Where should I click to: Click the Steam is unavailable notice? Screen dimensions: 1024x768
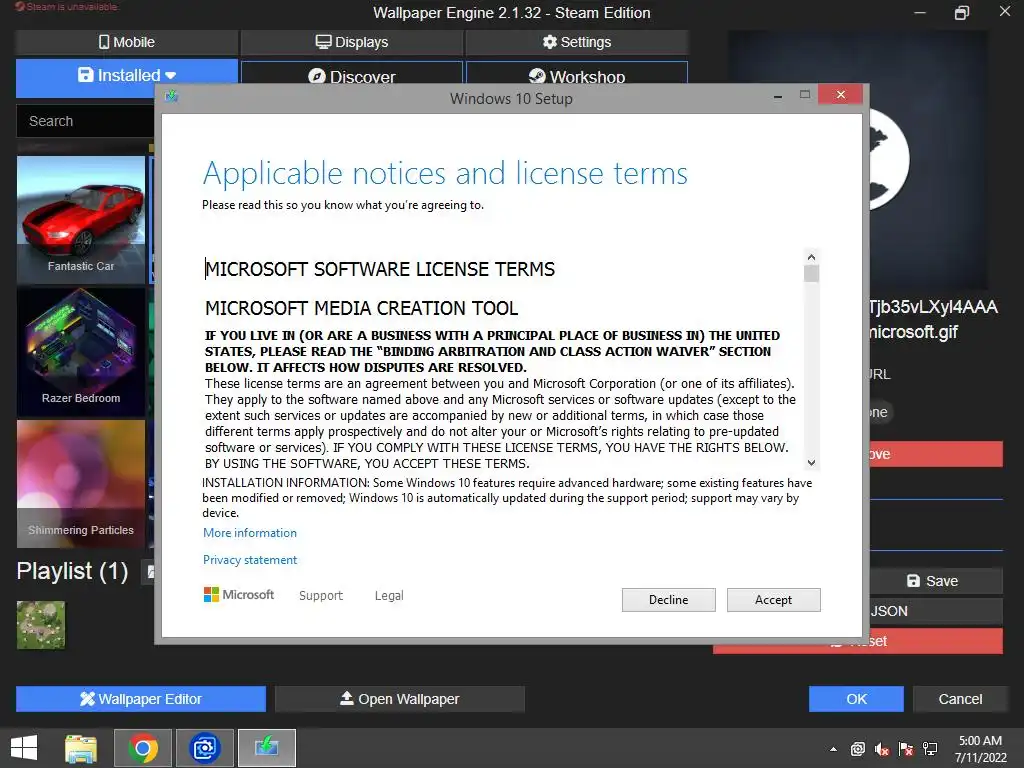point(66,7)
